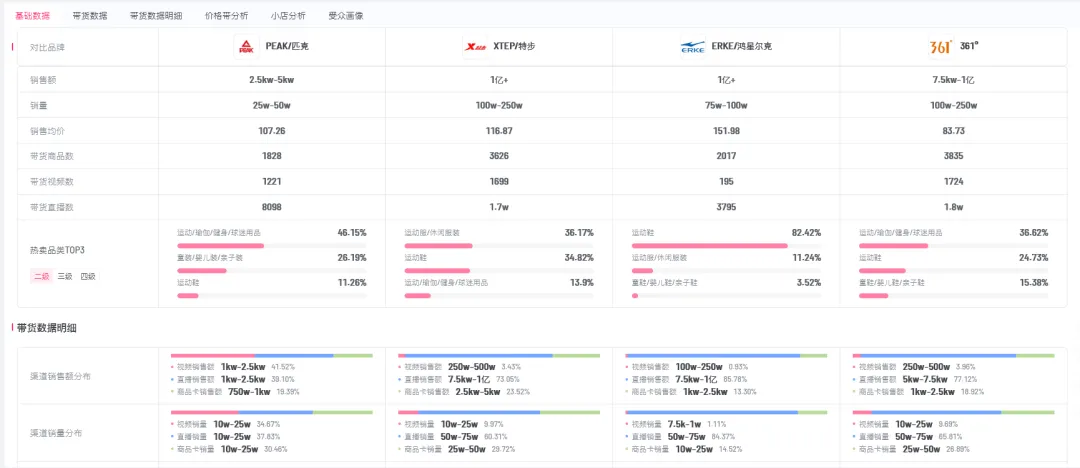Viewport: 1080px width, 468px height.
Task: Click XTEP 直播销量 60.31% entry
Action: tap(453, 436)
